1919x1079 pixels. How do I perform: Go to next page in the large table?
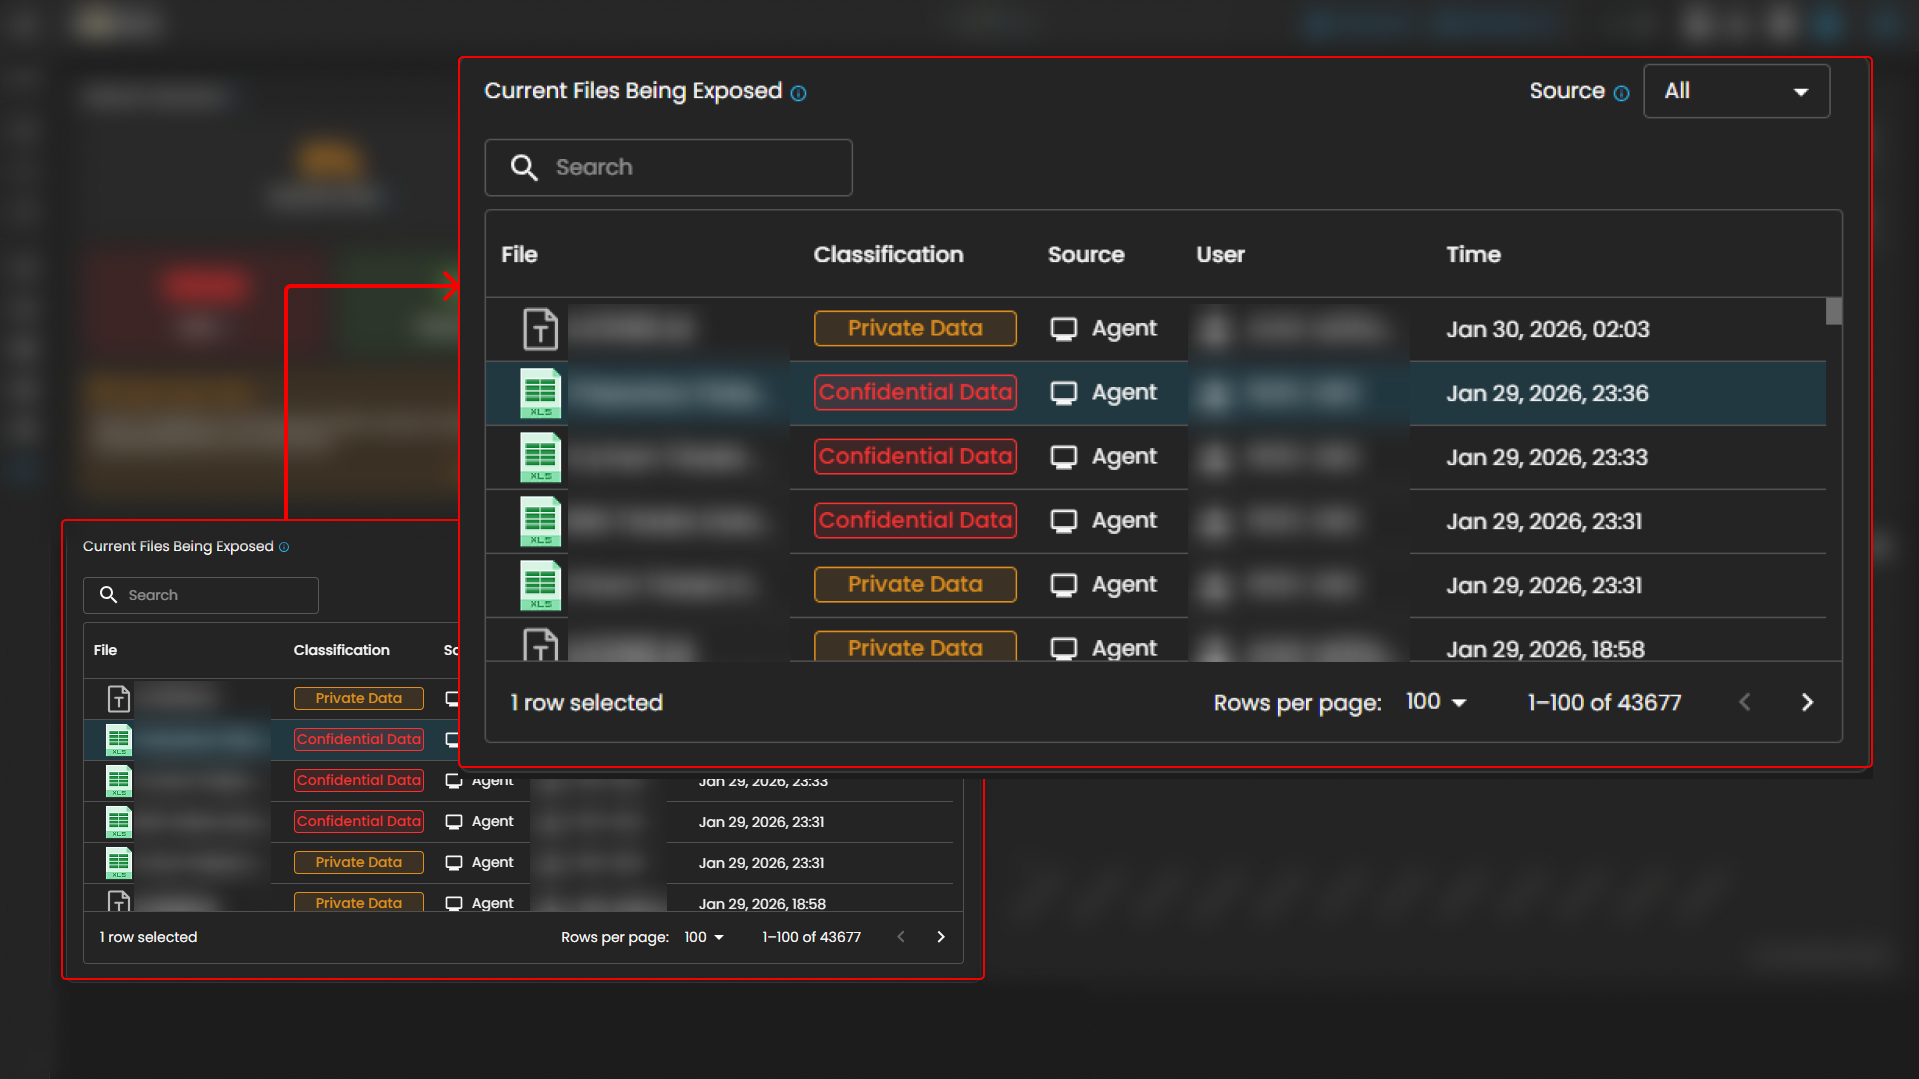(x=1806, y=702)
